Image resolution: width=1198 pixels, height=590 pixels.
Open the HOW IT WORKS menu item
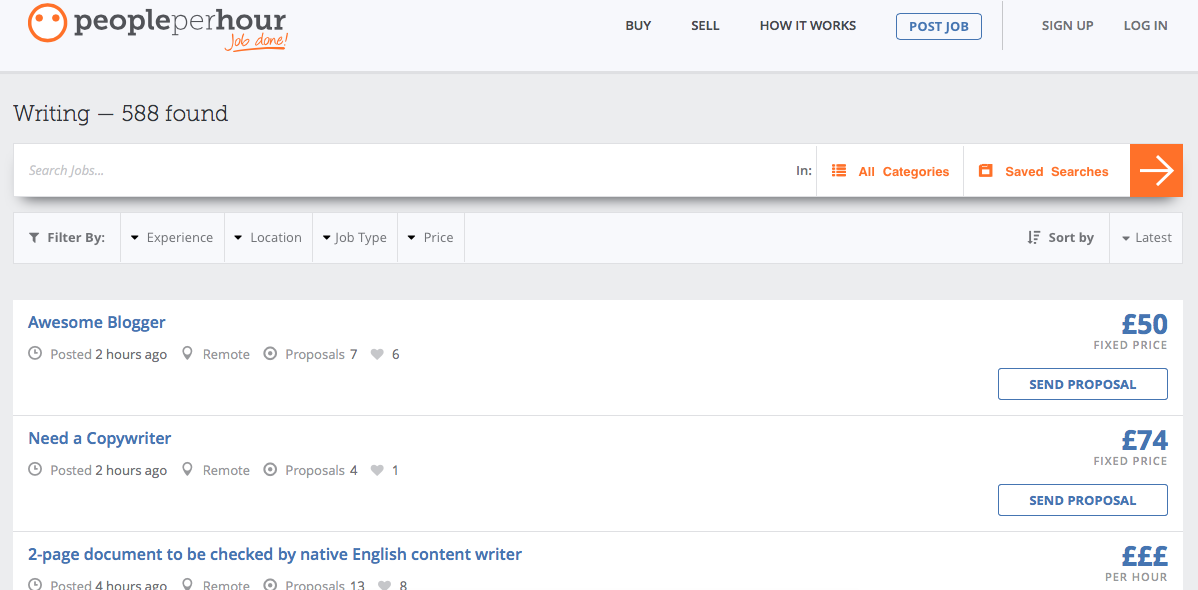tap(807, 25)
